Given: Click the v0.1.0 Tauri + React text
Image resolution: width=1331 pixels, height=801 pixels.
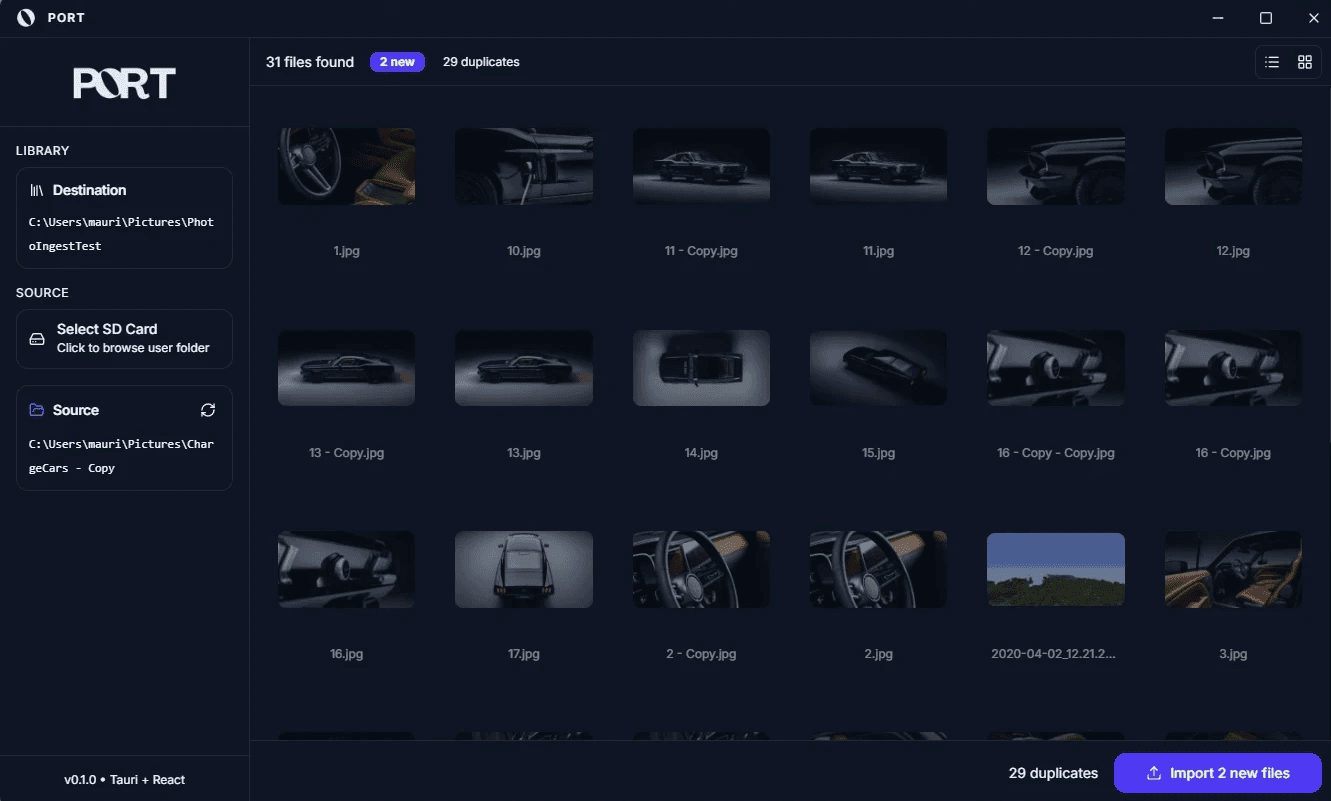Looking at the screenshot, I should pyautogui.click(x=124, y=780).
